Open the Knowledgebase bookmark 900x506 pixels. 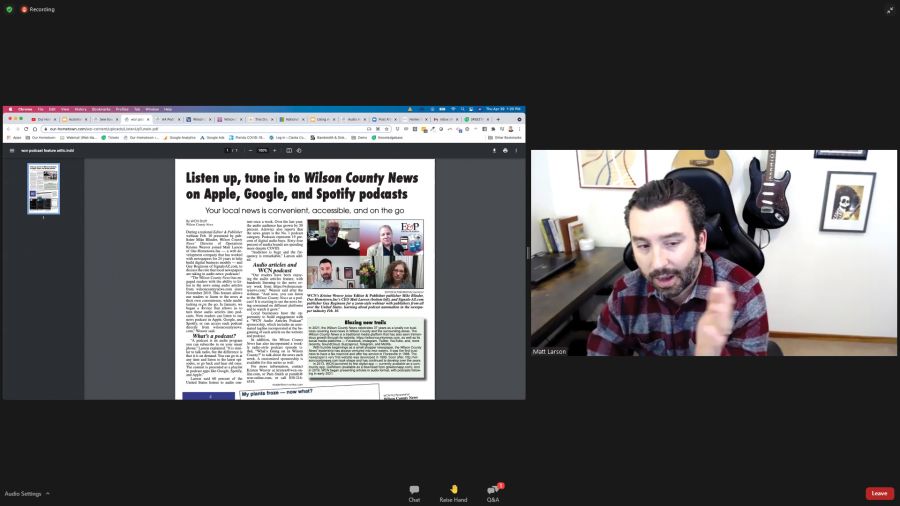pos(387,138)
